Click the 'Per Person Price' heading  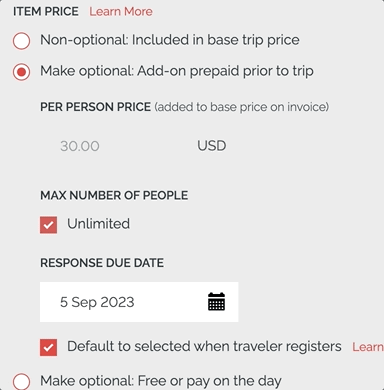95,107
